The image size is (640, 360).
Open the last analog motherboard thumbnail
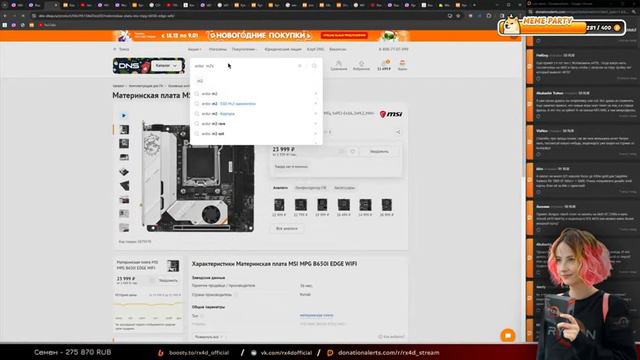coord(387,204)
